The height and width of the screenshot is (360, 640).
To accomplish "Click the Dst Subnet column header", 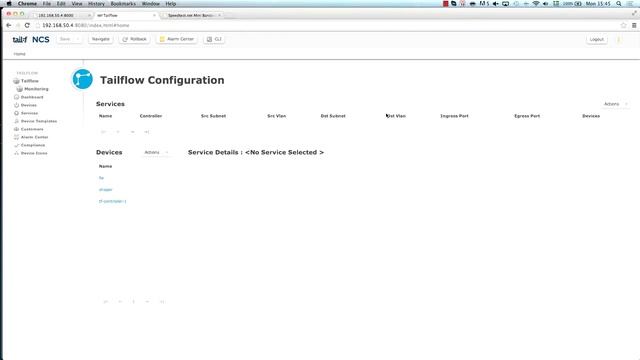I will [x=333, y=116].
